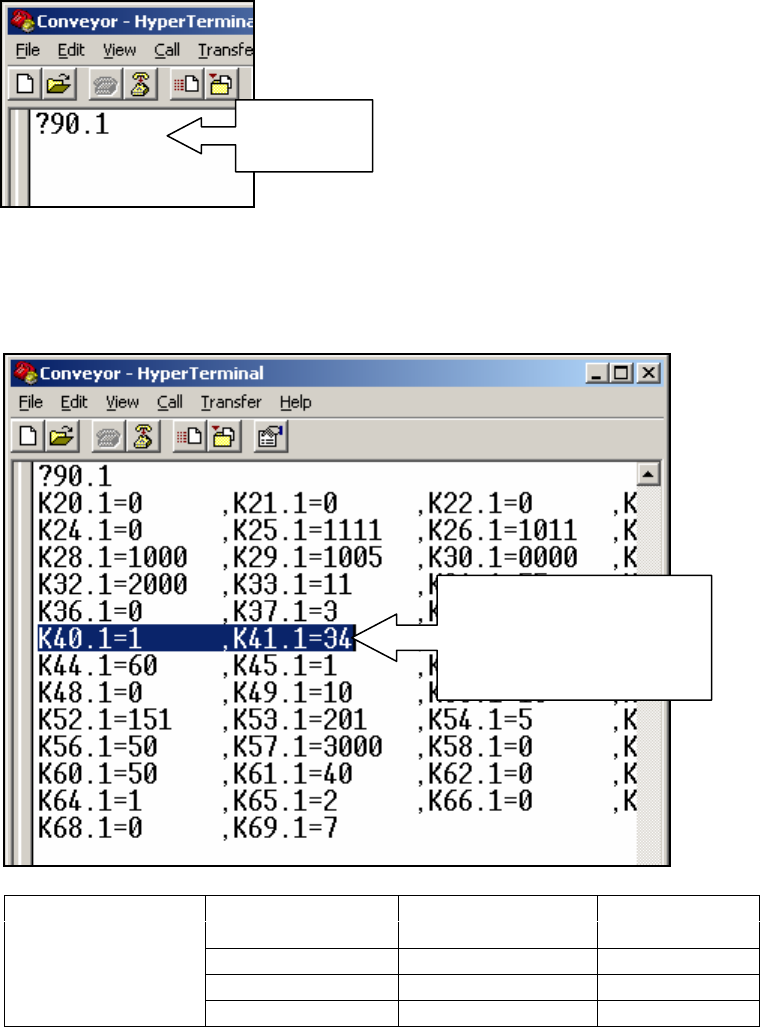760x1027 pixels.
Task: Click K36.1=0 value
Action: 90,612
